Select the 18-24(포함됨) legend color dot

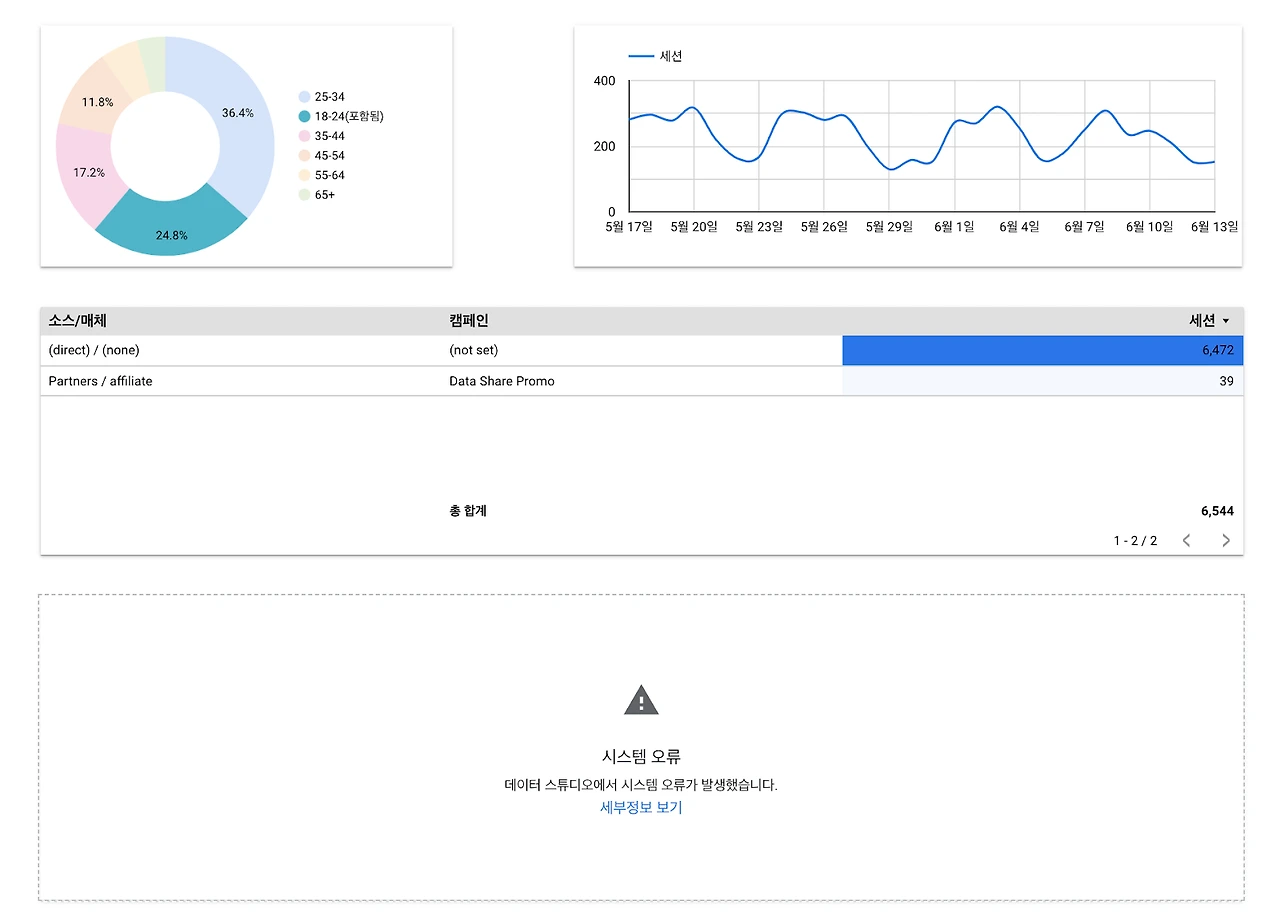coord(304,116)
